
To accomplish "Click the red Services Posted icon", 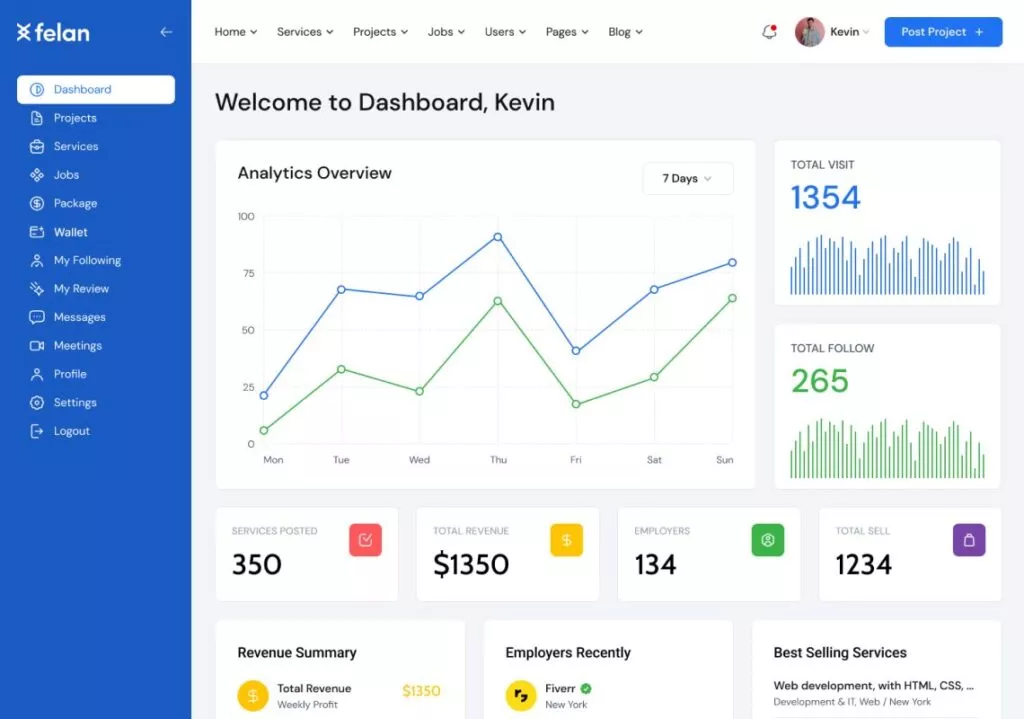I will (365, 540).
